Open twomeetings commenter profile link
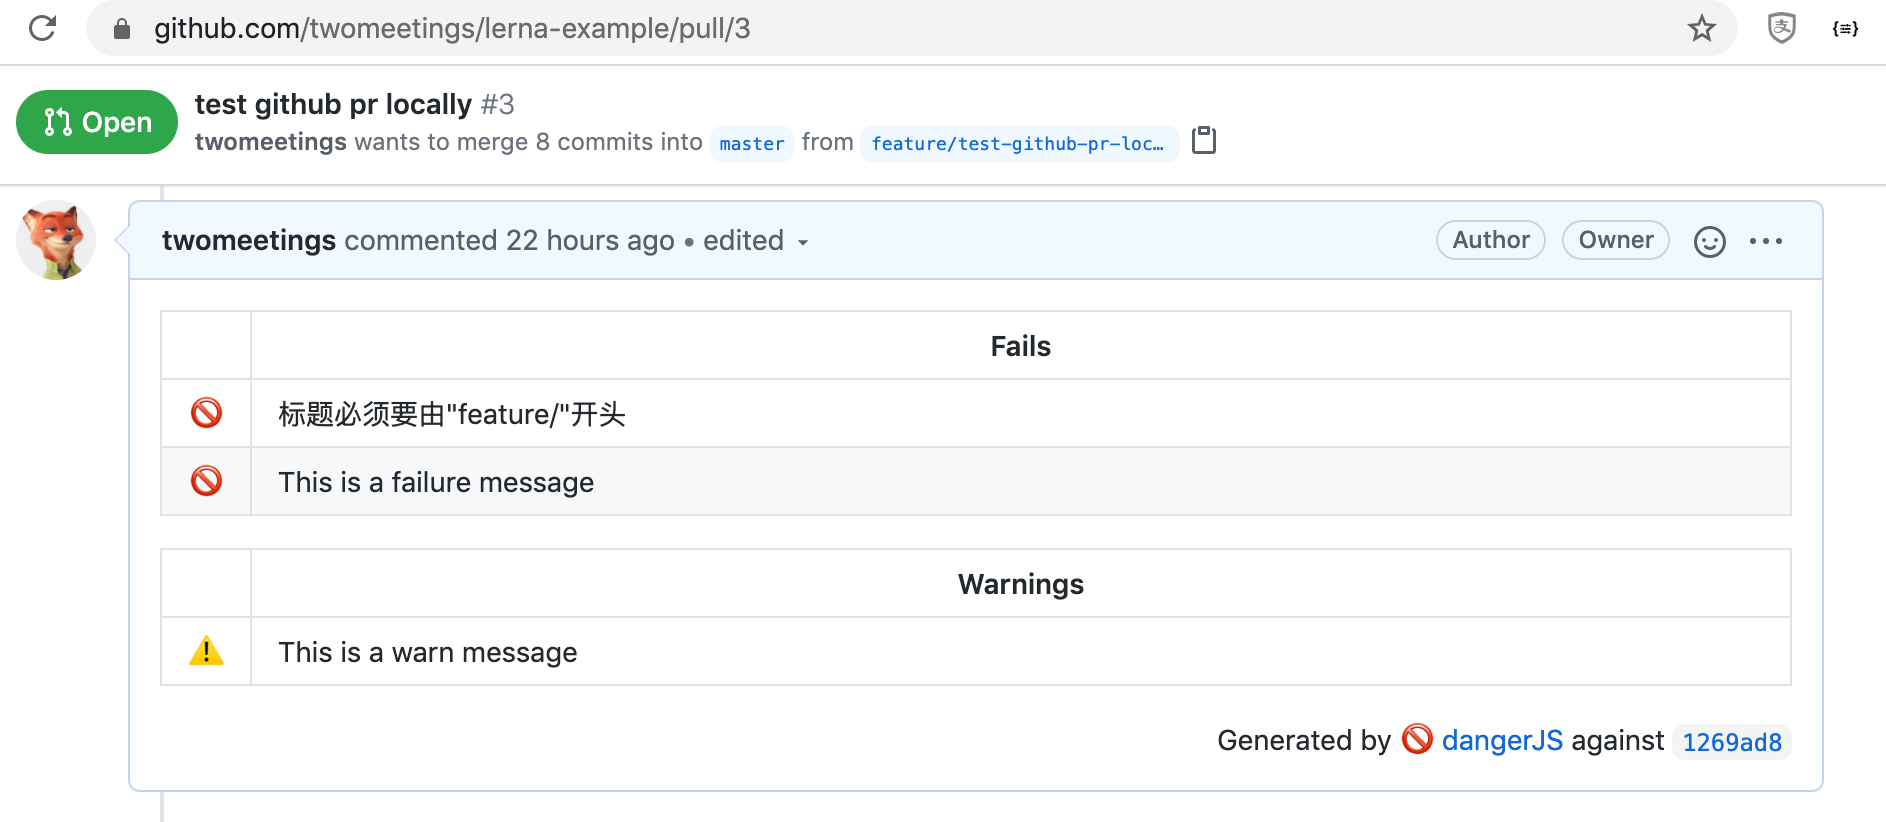 tap(249, 240)
